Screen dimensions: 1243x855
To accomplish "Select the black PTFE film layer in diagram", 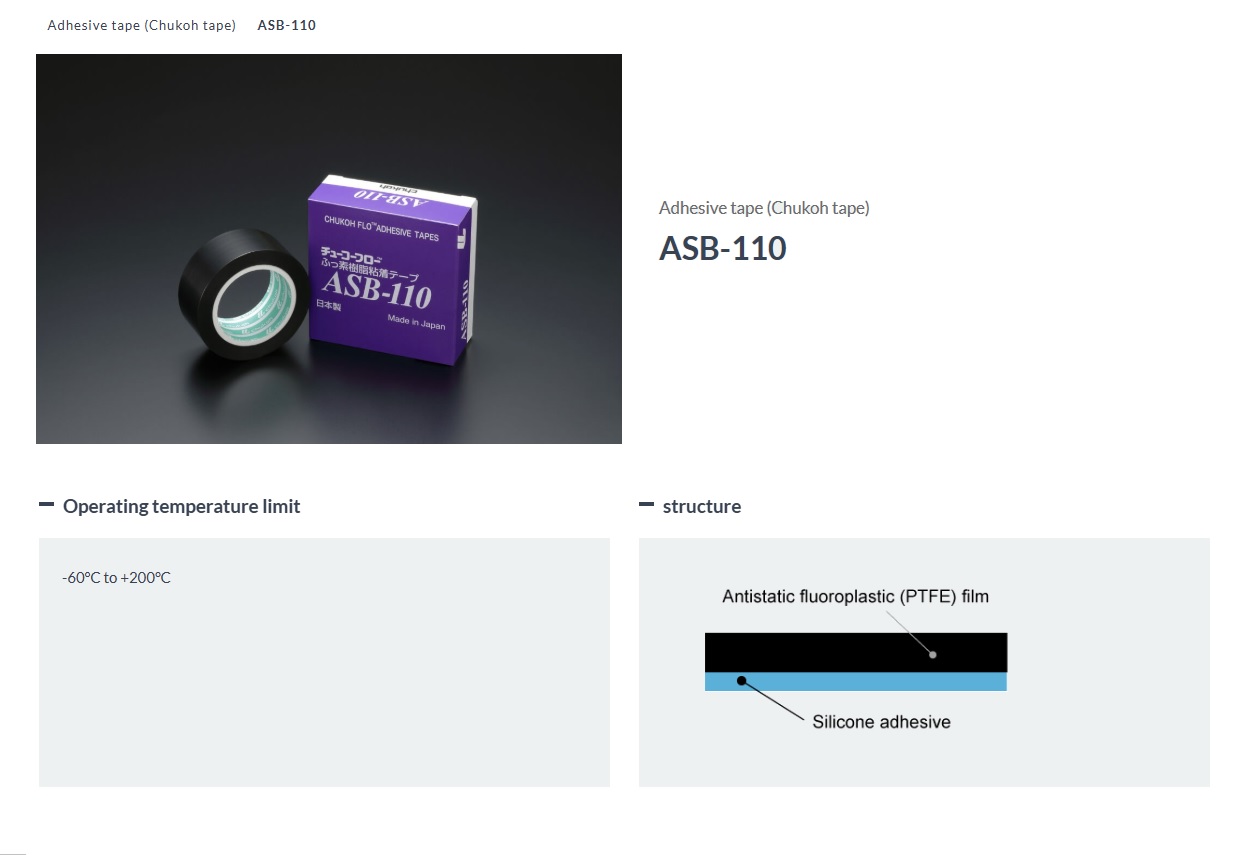I will pyautogui.click(x=820, y=651).
